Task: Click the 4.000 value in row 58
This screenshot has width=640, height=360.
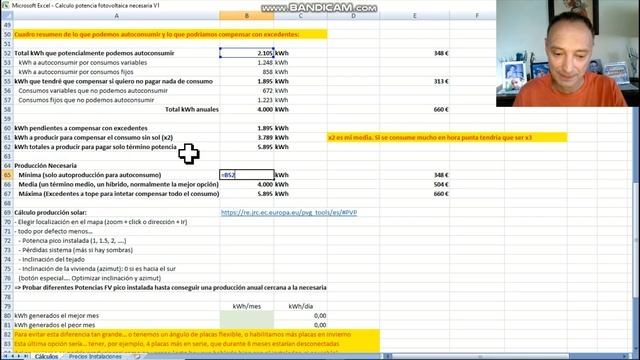Action: tap(247, 109)
